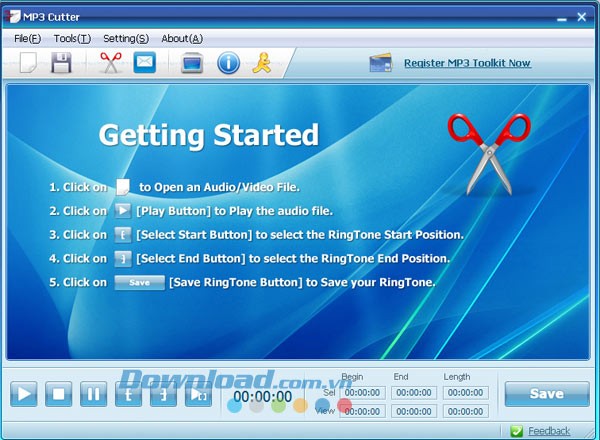Open the monitor screen icon in toolbar

coord(192,63)
